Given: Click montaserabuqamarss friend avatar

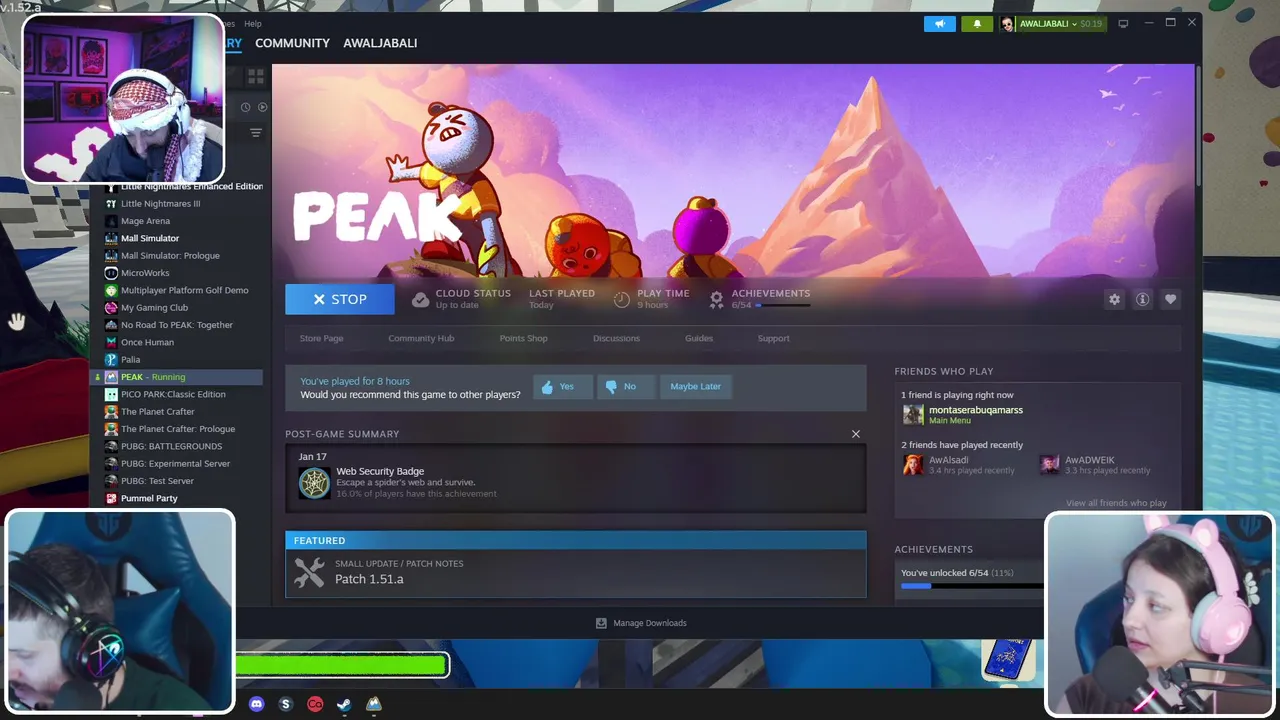Looking at the screenshot, I should click(913, 414).
